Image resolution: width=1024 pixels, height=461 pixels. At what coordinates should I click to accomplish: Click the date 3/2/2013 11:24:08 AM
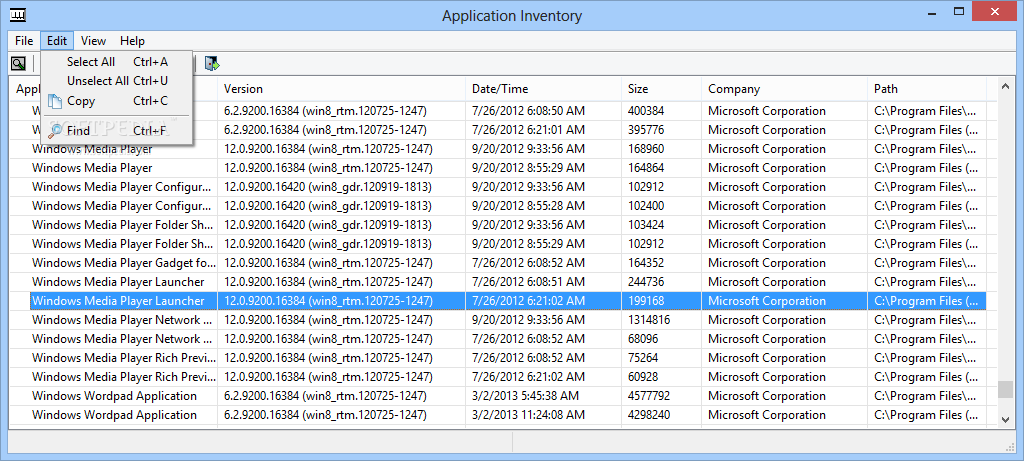pyautogui.click(x=528, y=415)
